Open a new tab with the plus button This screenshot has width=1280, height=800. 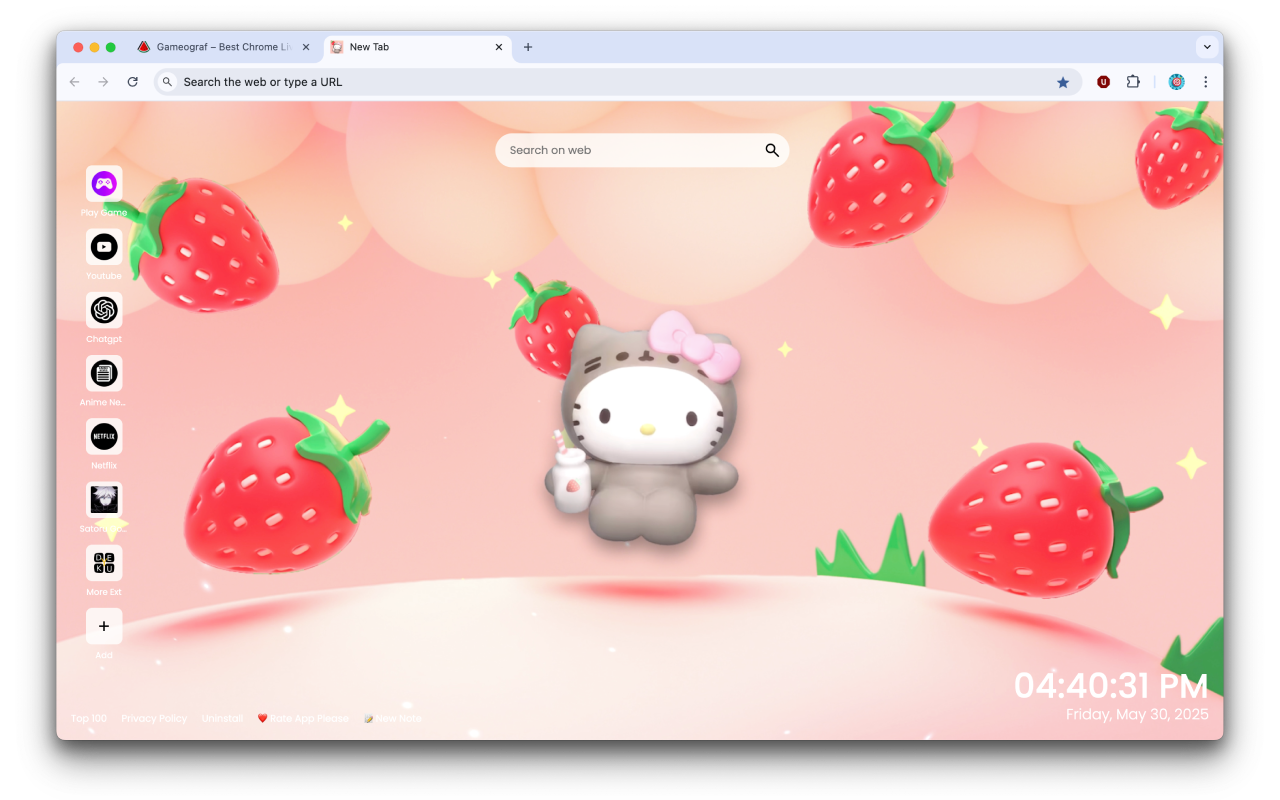tap(528, 47)
